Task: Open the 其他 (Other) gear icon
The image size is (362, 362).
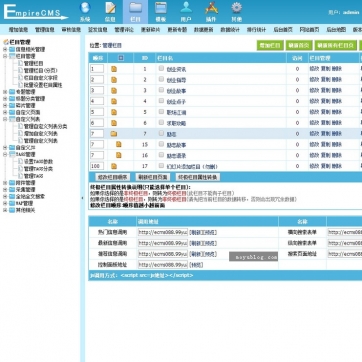Action: coord(236,8)
